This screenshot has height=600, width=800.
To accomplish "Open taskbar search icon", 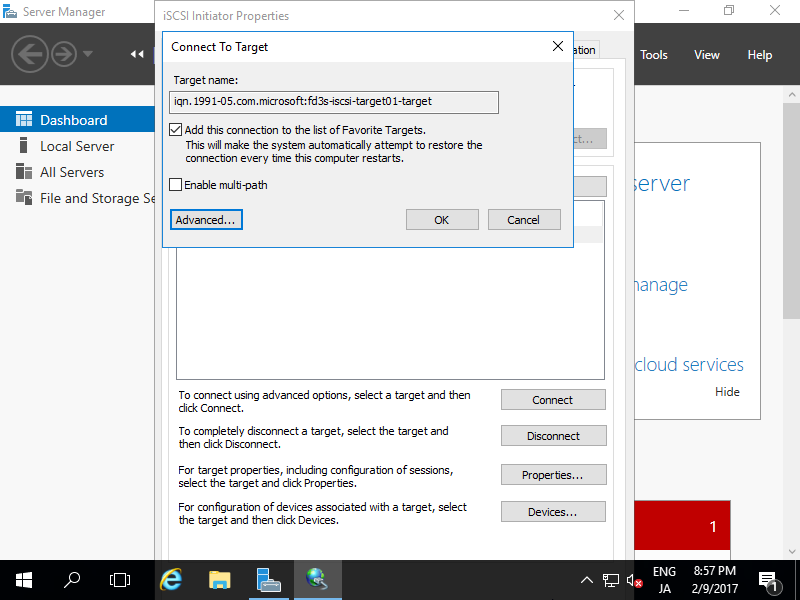I will (x=72, y=580).
